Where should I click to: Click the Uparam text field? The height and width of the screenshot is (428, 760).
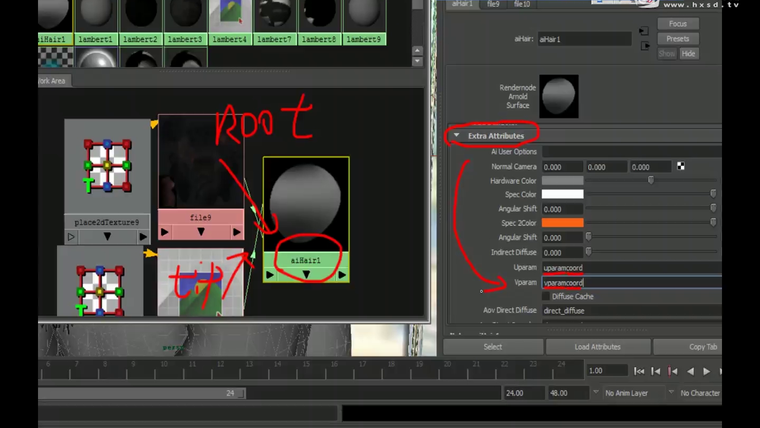(x=630, y=268)
